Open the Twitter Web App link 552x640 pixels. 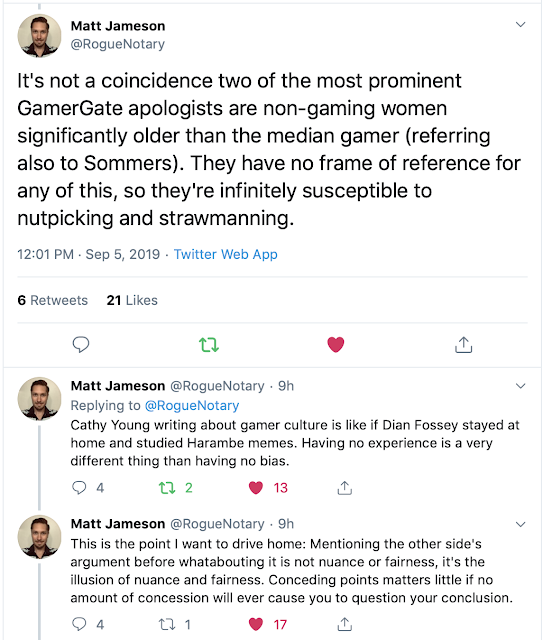coord(226,254)
